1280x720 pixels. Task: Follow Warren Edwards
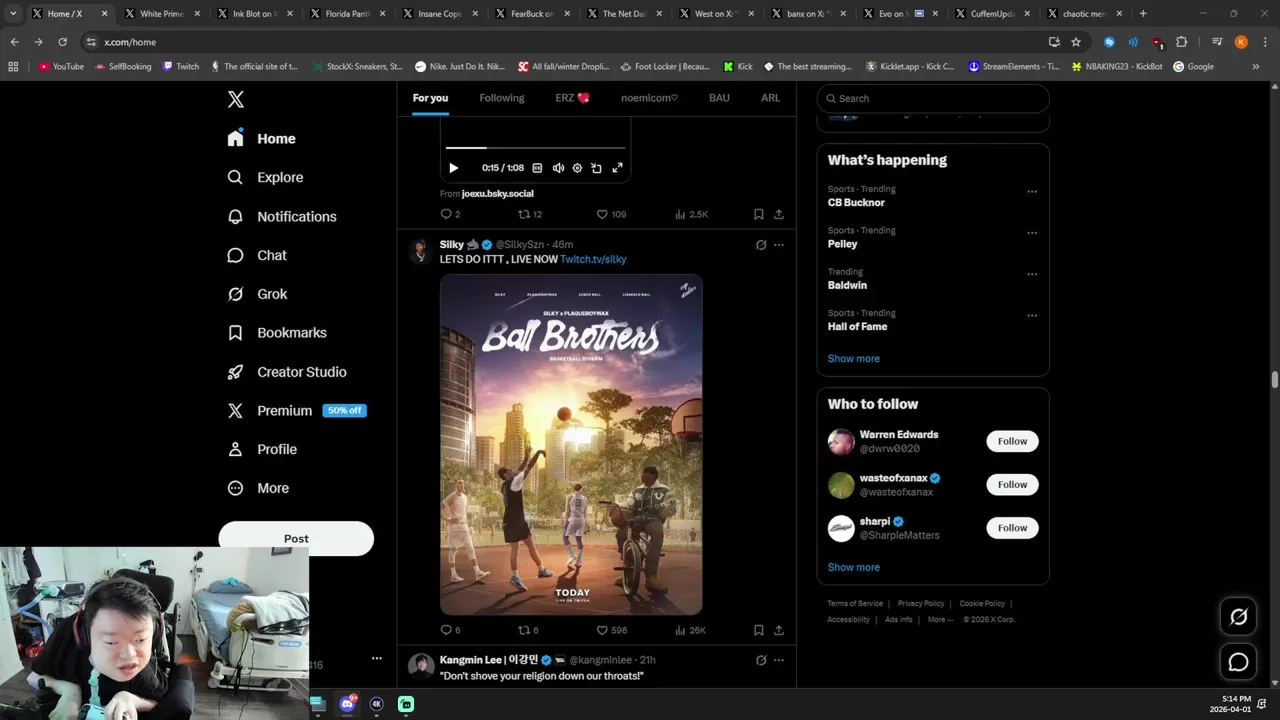click(1012, 441)
